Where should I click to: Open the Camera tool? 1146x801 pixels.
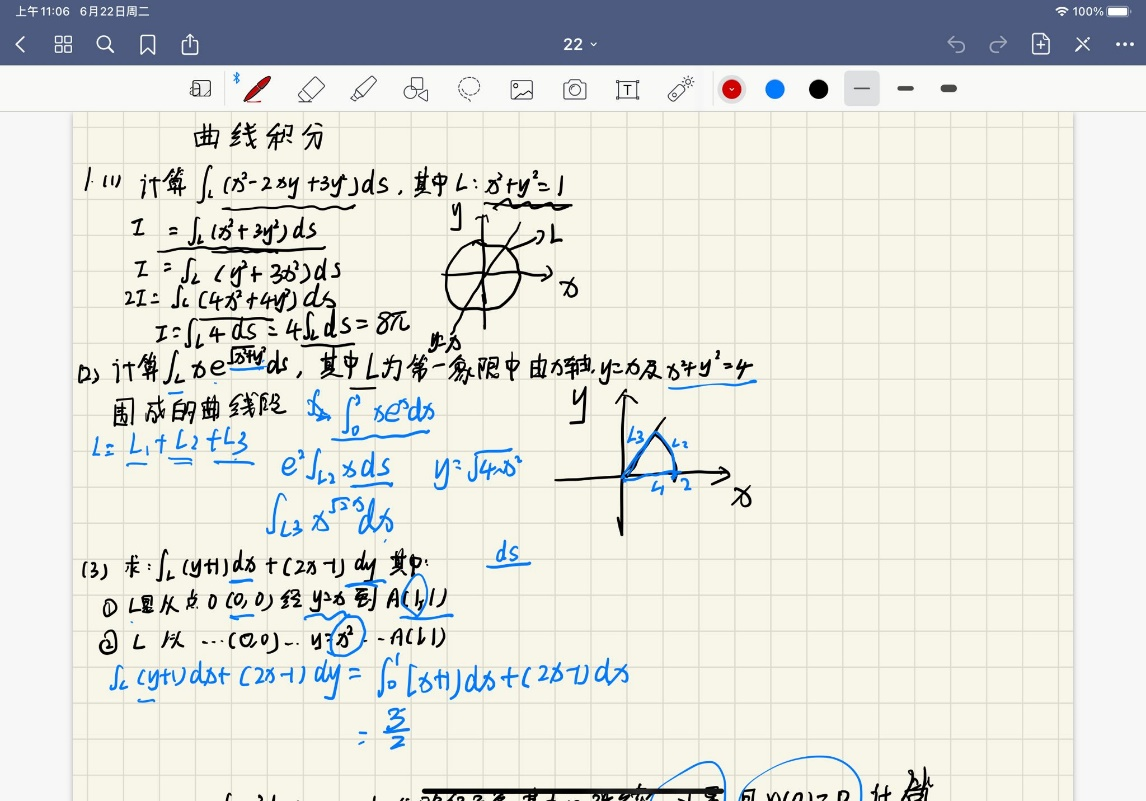(x=575, y=89)
